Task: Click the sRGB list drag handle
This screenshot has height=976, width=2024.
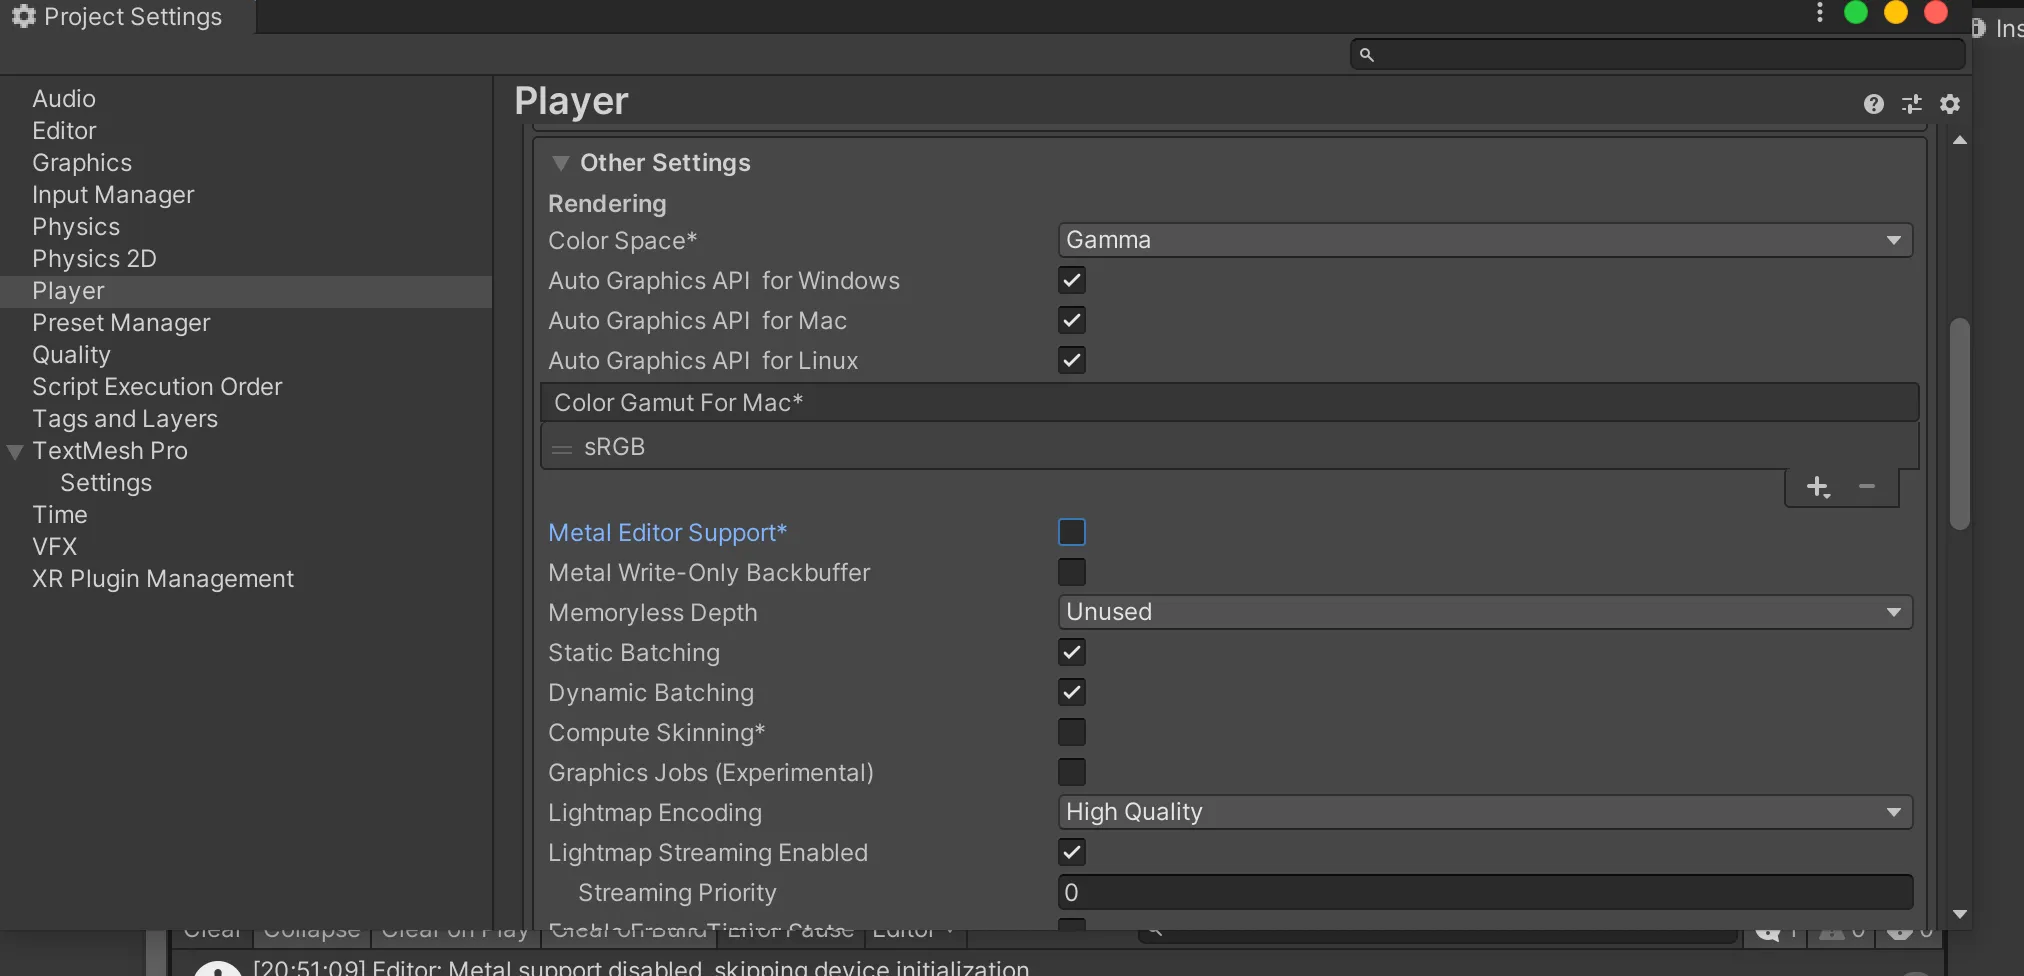Action: 562,449
